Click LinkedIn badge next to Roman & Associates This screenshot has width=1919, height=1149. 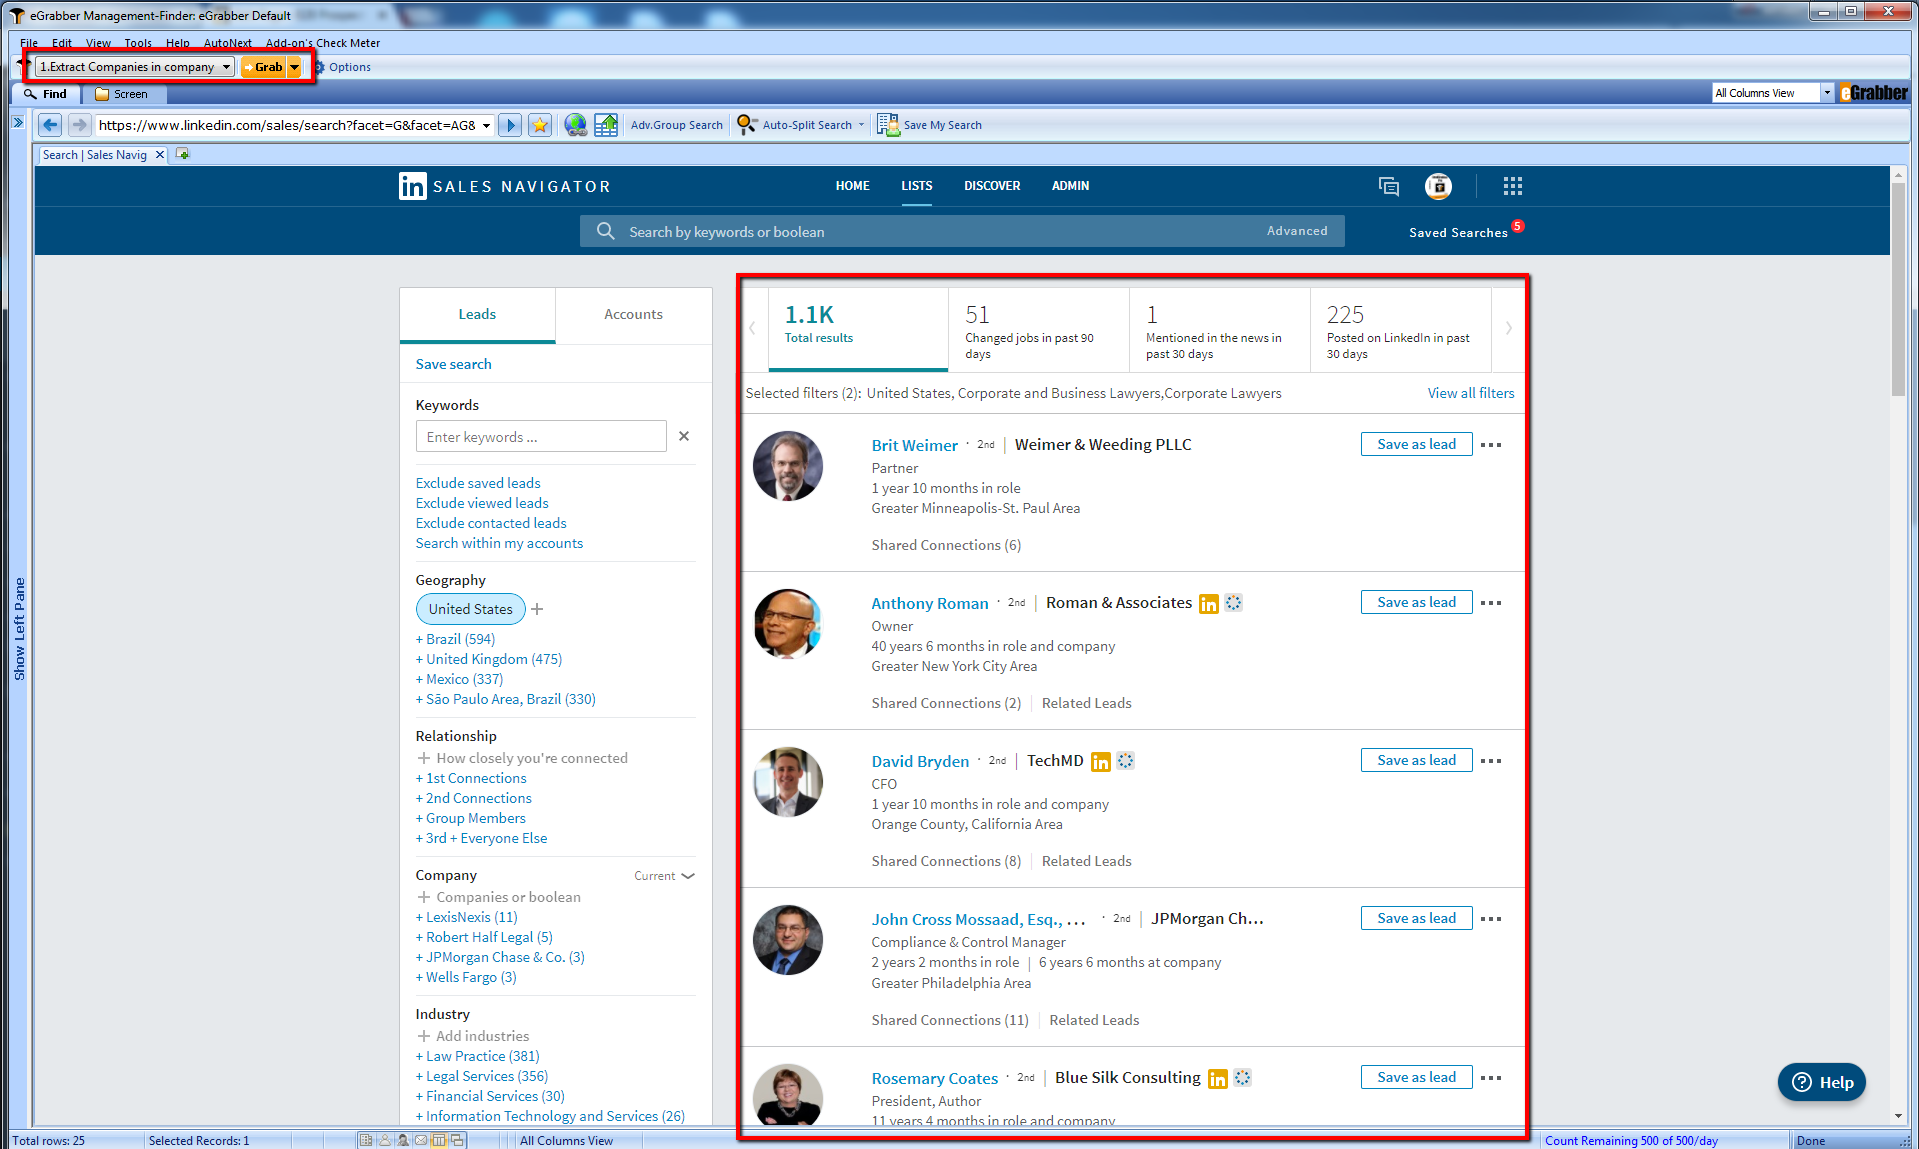point(1209,603)
